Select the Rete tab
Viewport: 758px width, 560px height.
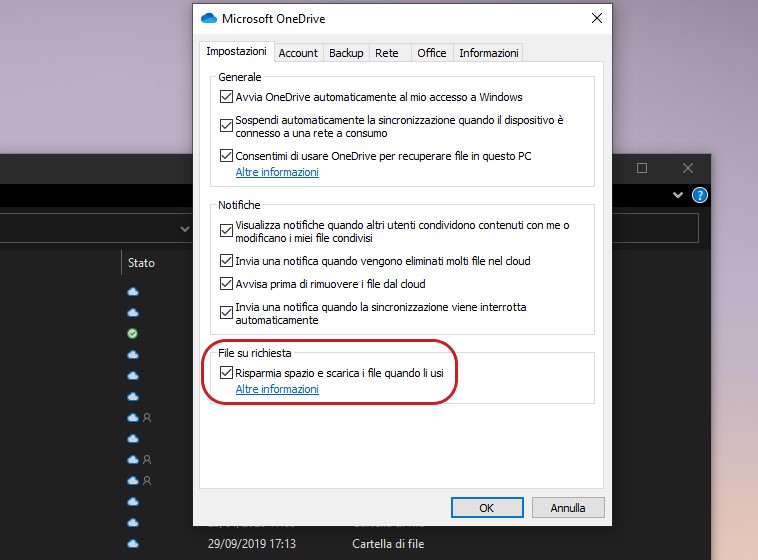click(x=387, y=53)
